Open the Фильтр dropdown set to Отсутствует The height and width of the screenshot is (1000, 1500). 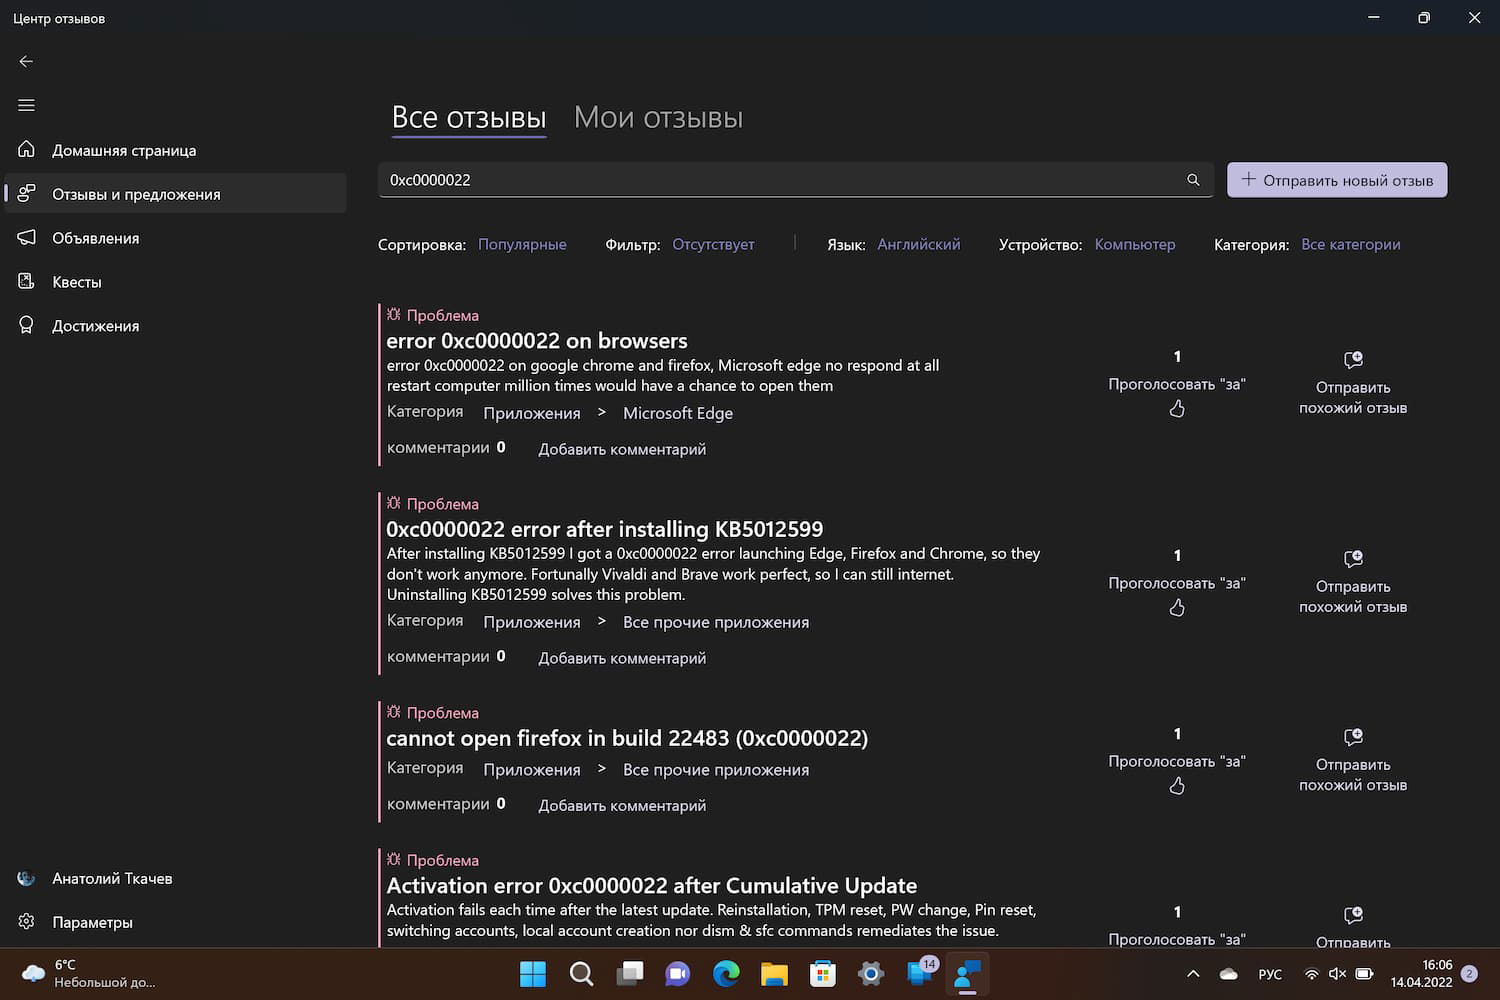[x=713, y=244]
